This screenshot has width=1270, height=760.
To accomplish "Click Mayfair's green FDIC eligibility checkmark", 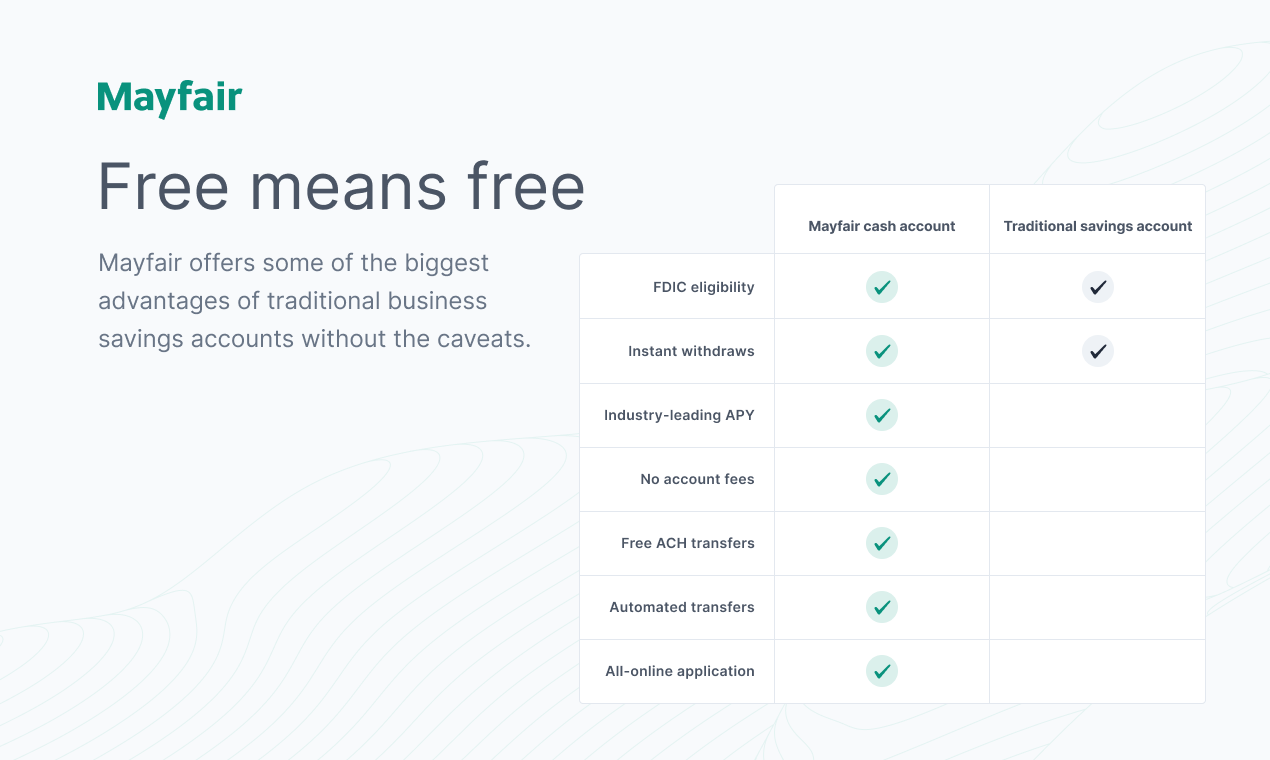I will 882,287.
